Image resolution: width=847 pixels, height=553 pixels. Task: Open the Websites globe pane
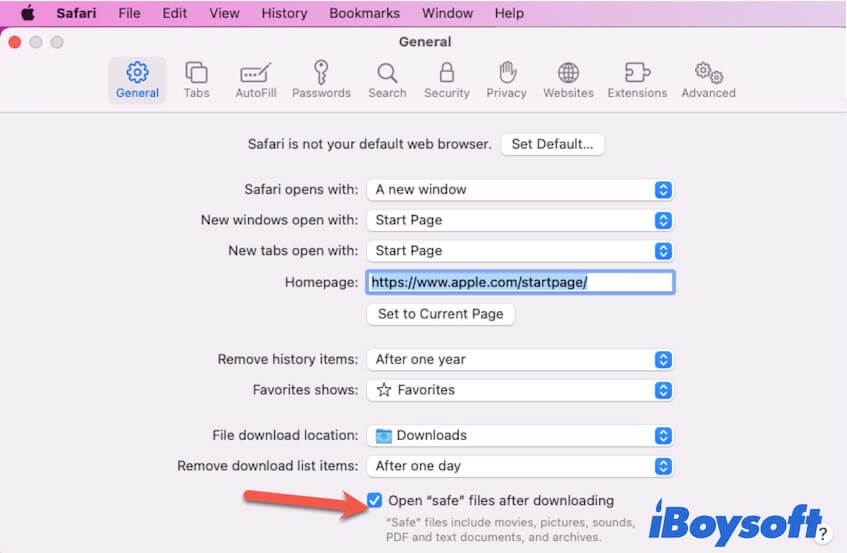pyautogui.click(x=568, y=80)
